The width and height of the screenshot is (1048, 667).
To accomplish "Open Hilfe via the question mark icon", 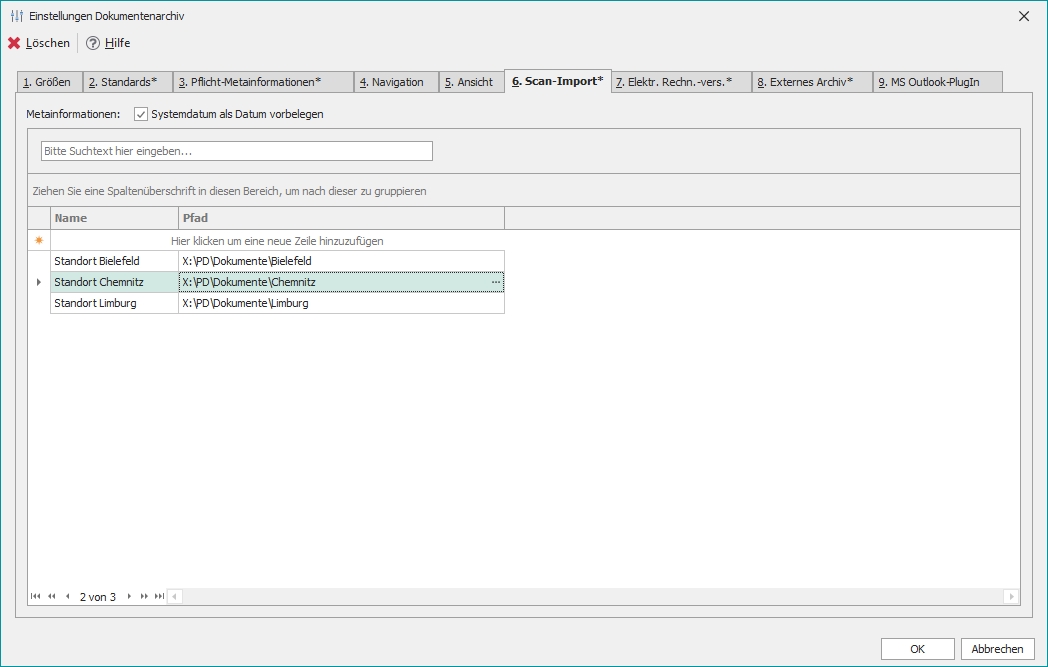I will point(93,43).
